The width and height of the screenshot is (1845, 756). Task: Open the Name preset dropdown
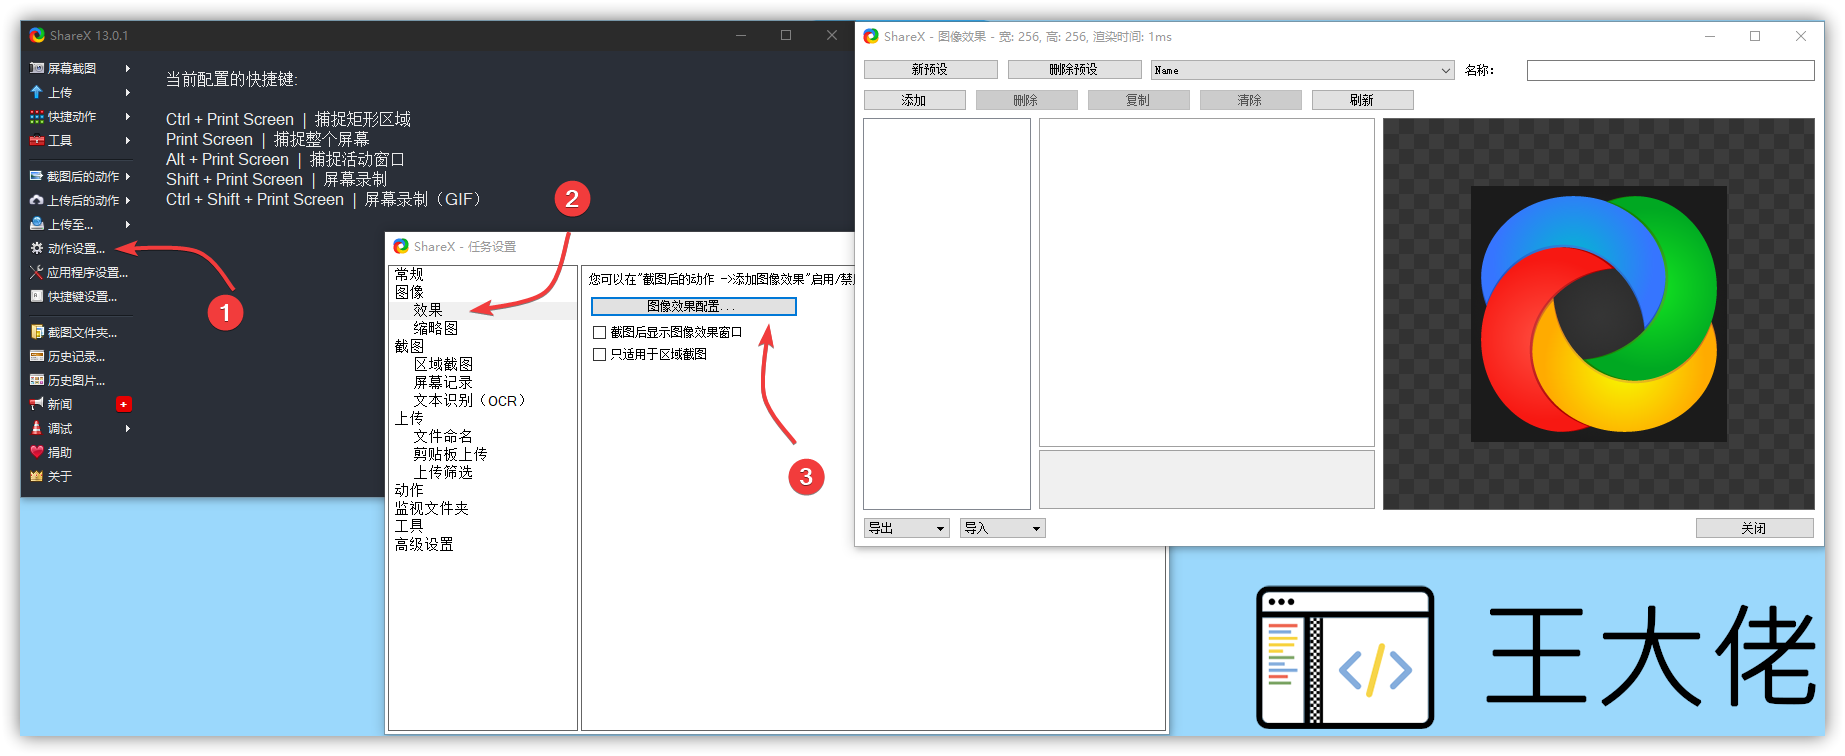(1302, 70)
